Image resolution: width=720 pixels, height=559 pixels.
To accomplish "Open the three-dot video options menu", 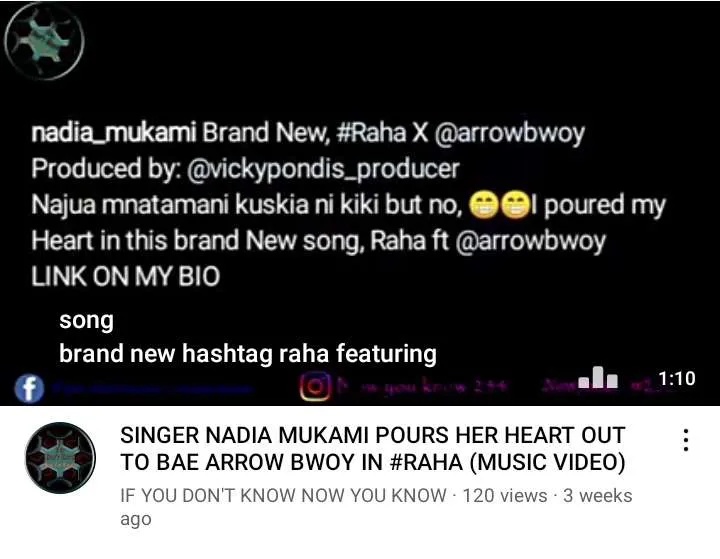I will [686, 440].
